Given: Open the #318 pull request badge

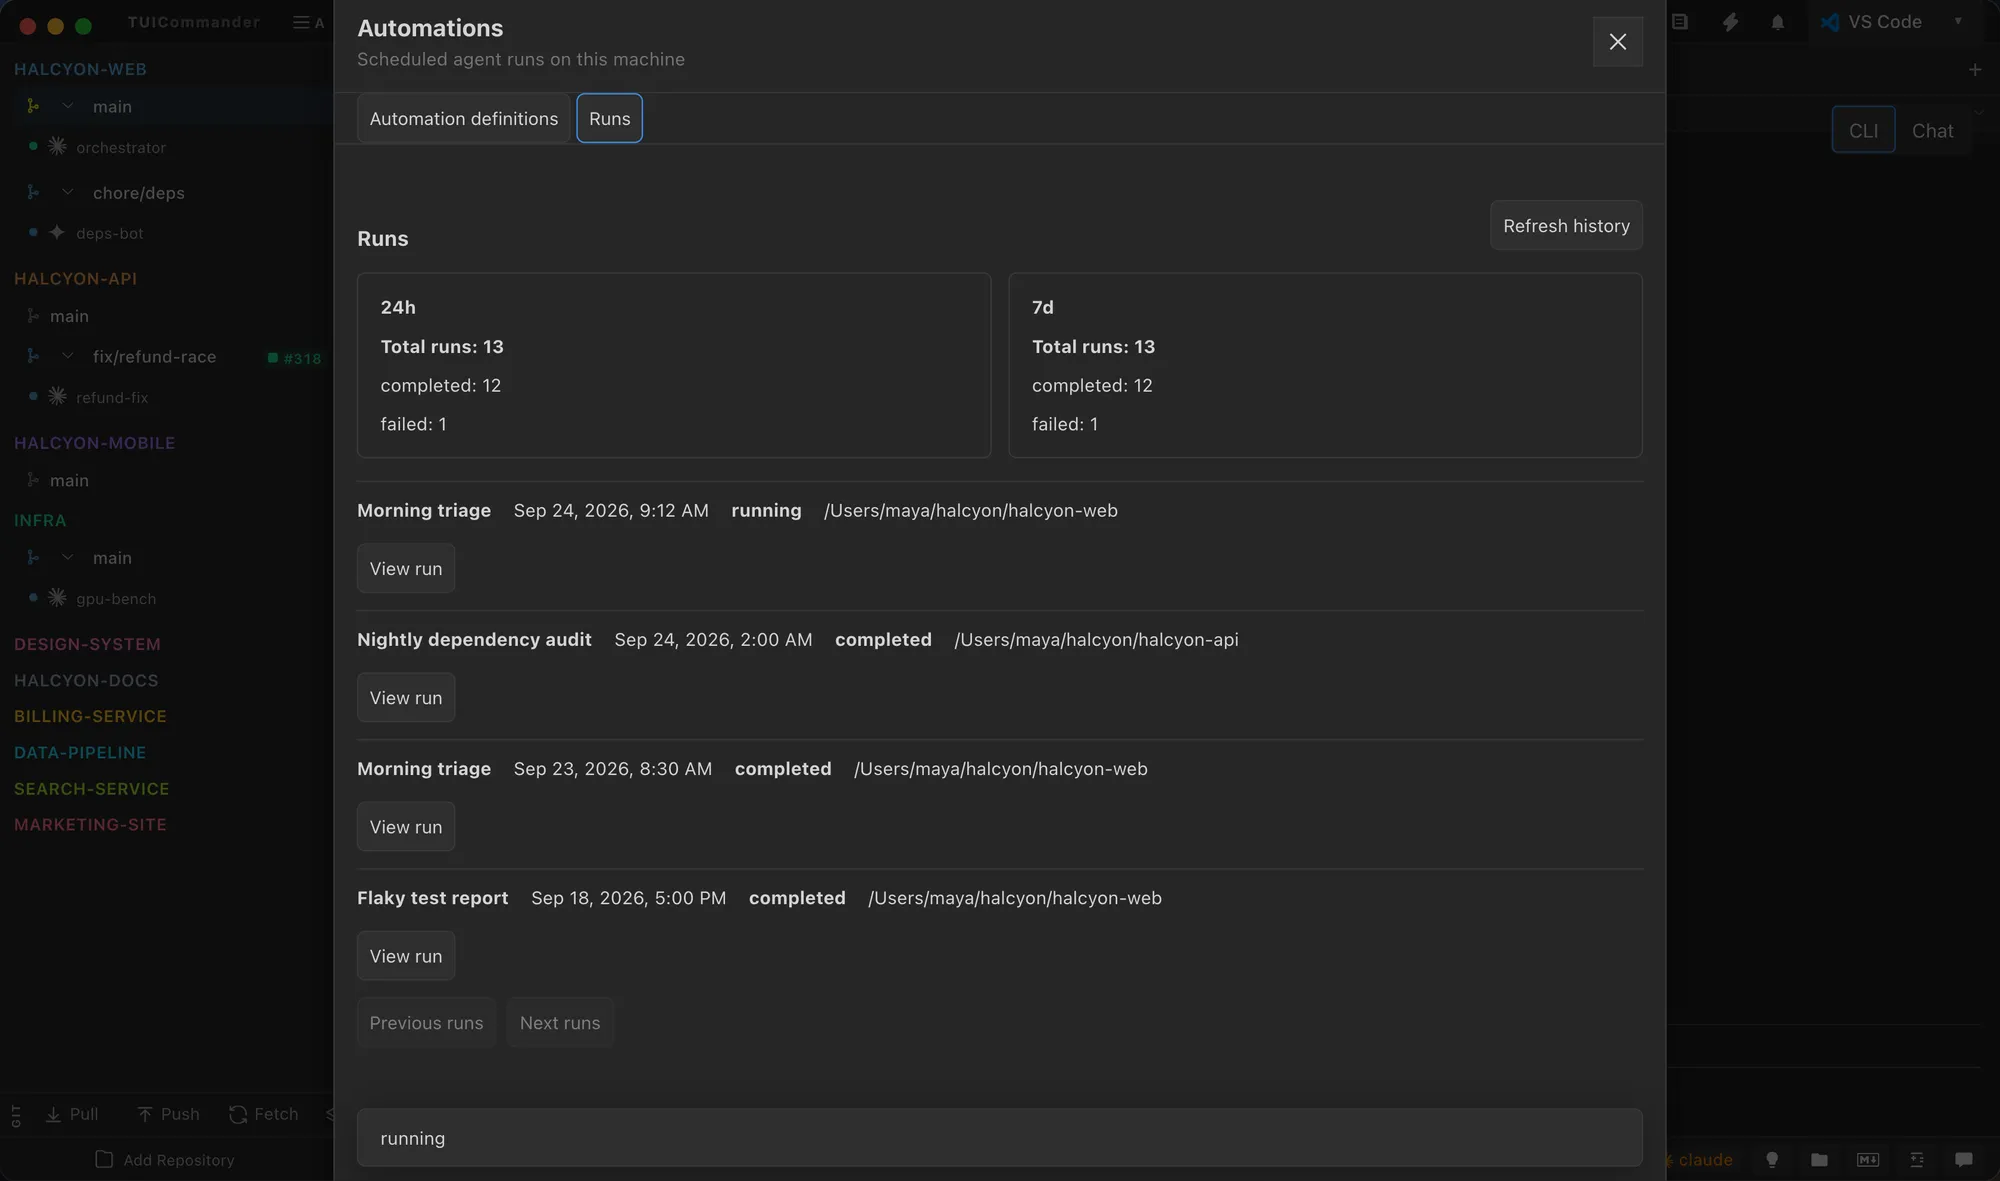Looking at the screenshot, I should coord(295,358).
